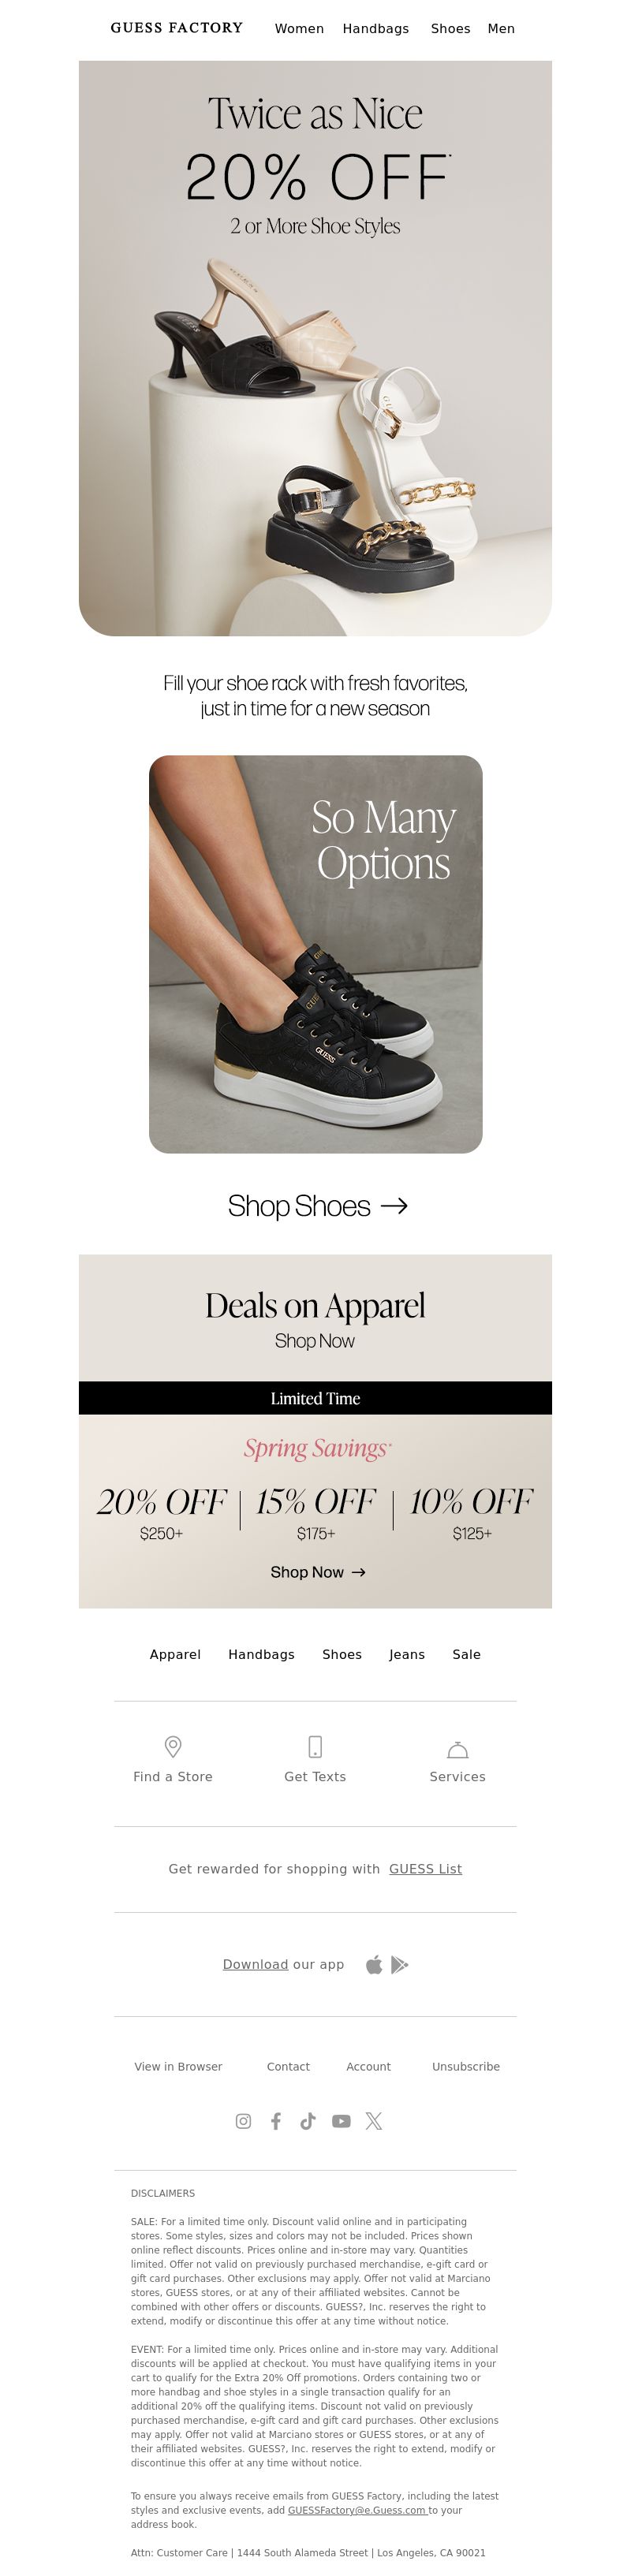631x2576 pixels.
Task: Open the Instagram social icon
Action: coord(243,2121)
